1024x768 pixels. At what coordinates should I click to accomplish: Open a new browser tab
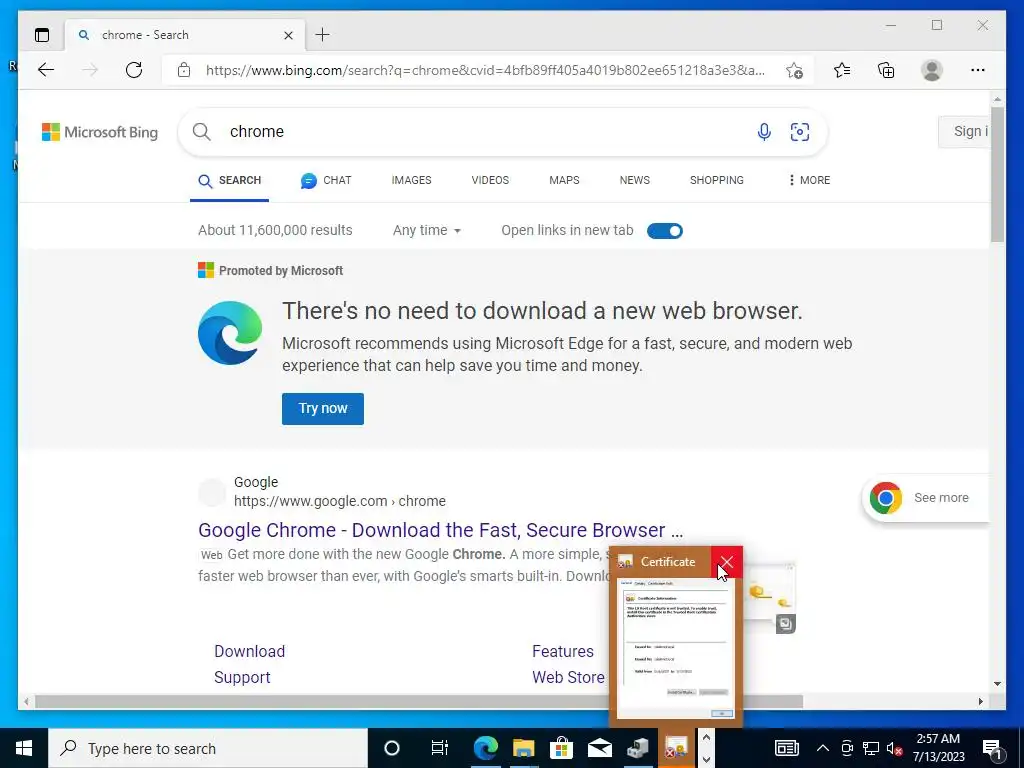click(323, 35)
